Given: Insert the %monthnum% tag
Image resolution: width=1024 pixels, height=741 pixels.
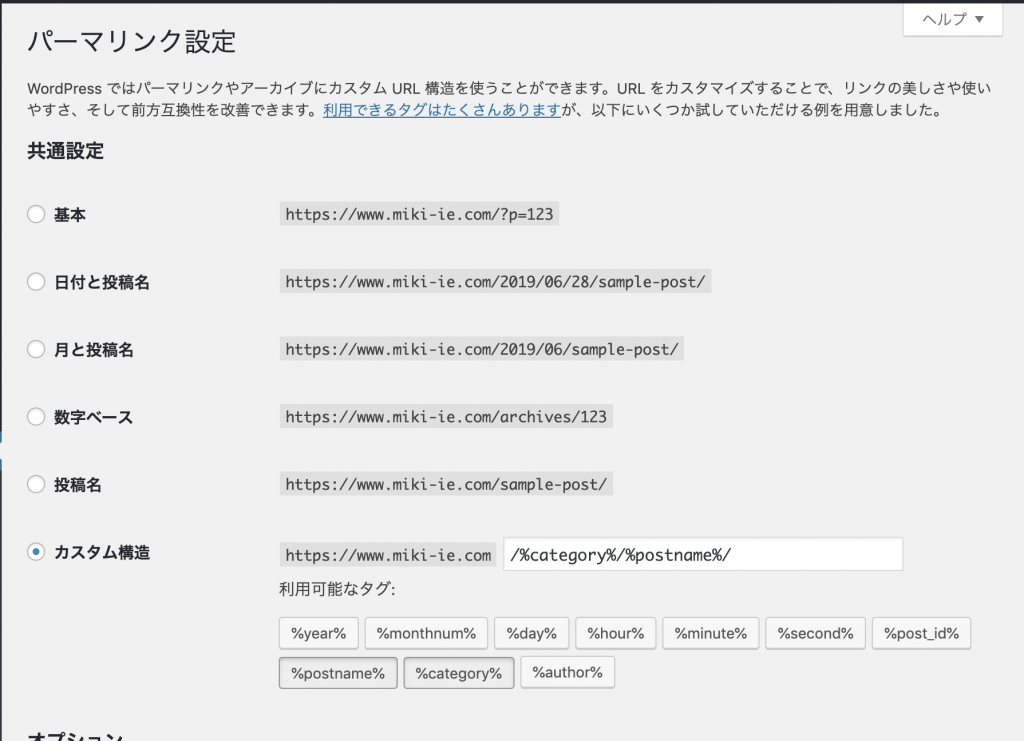Looking at the screenshot, I should [x=427, y=632].
